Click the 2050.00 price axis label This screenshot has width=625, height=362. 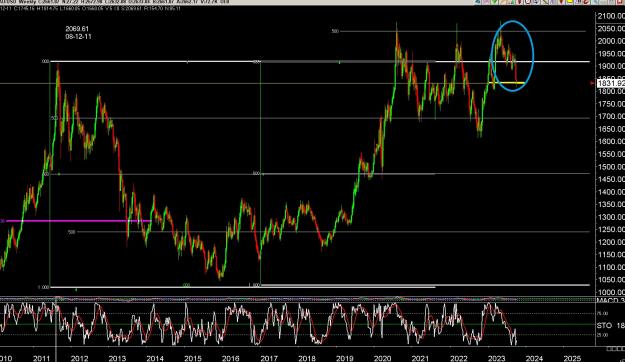coord(611,29)
